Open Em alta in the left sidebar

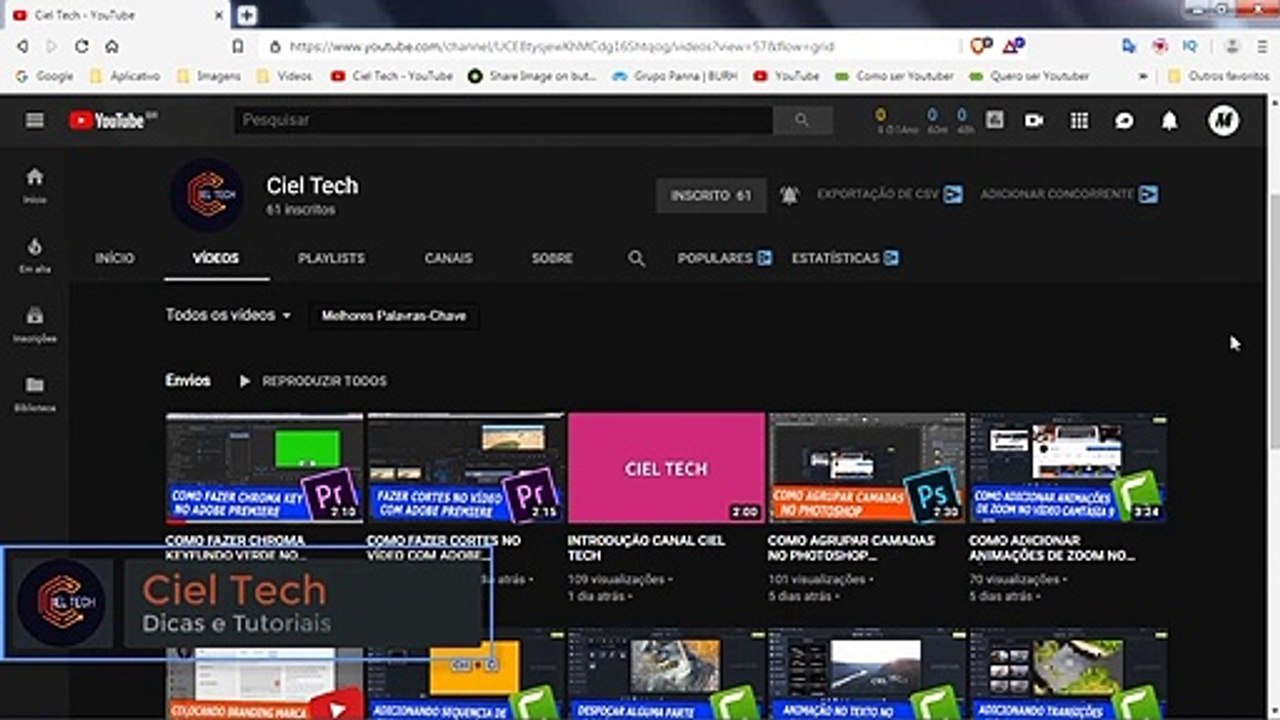pos(35,255)
